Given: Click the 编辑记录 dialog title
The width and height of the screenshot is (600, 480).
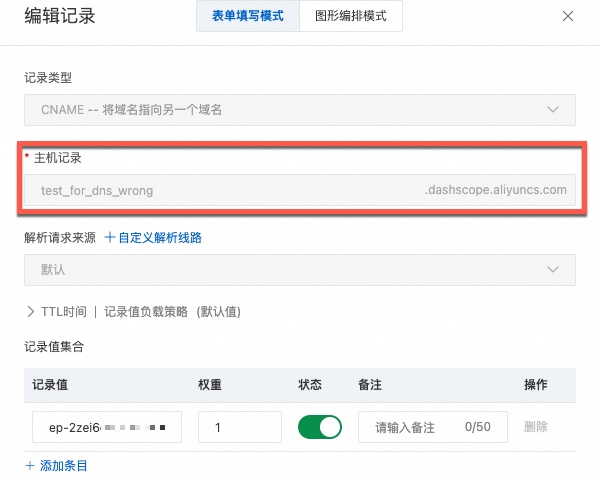Looking at the screenshot, I should pos(60,16).
